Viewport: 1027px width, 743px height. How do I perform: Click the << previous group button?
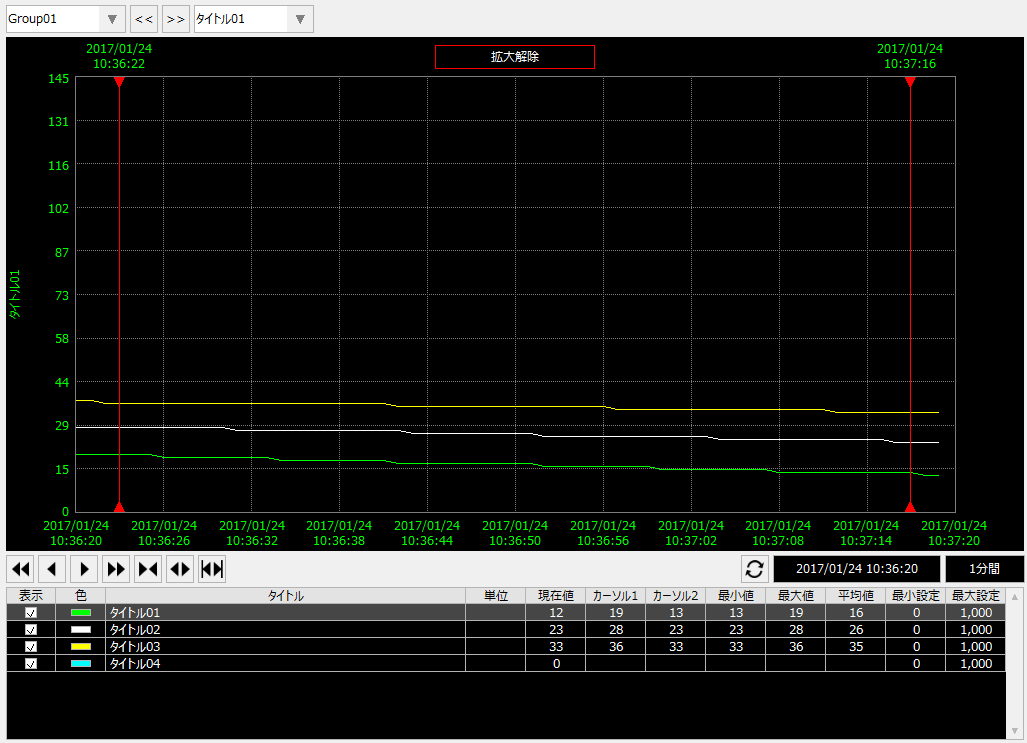click(144, 19)
